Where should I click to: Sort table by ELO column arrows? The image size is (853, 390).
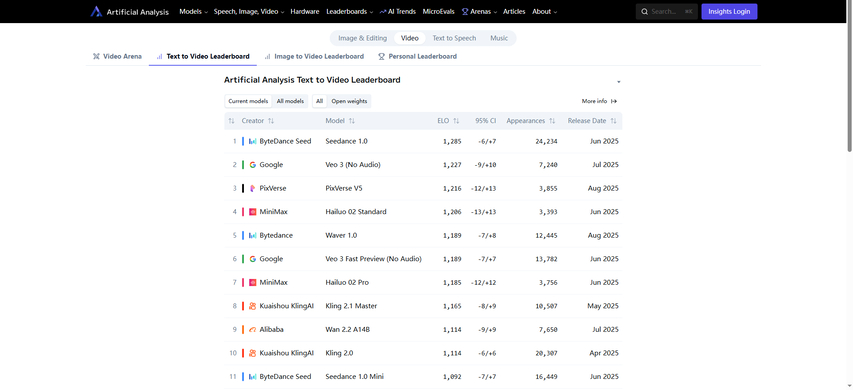(456, 121)
